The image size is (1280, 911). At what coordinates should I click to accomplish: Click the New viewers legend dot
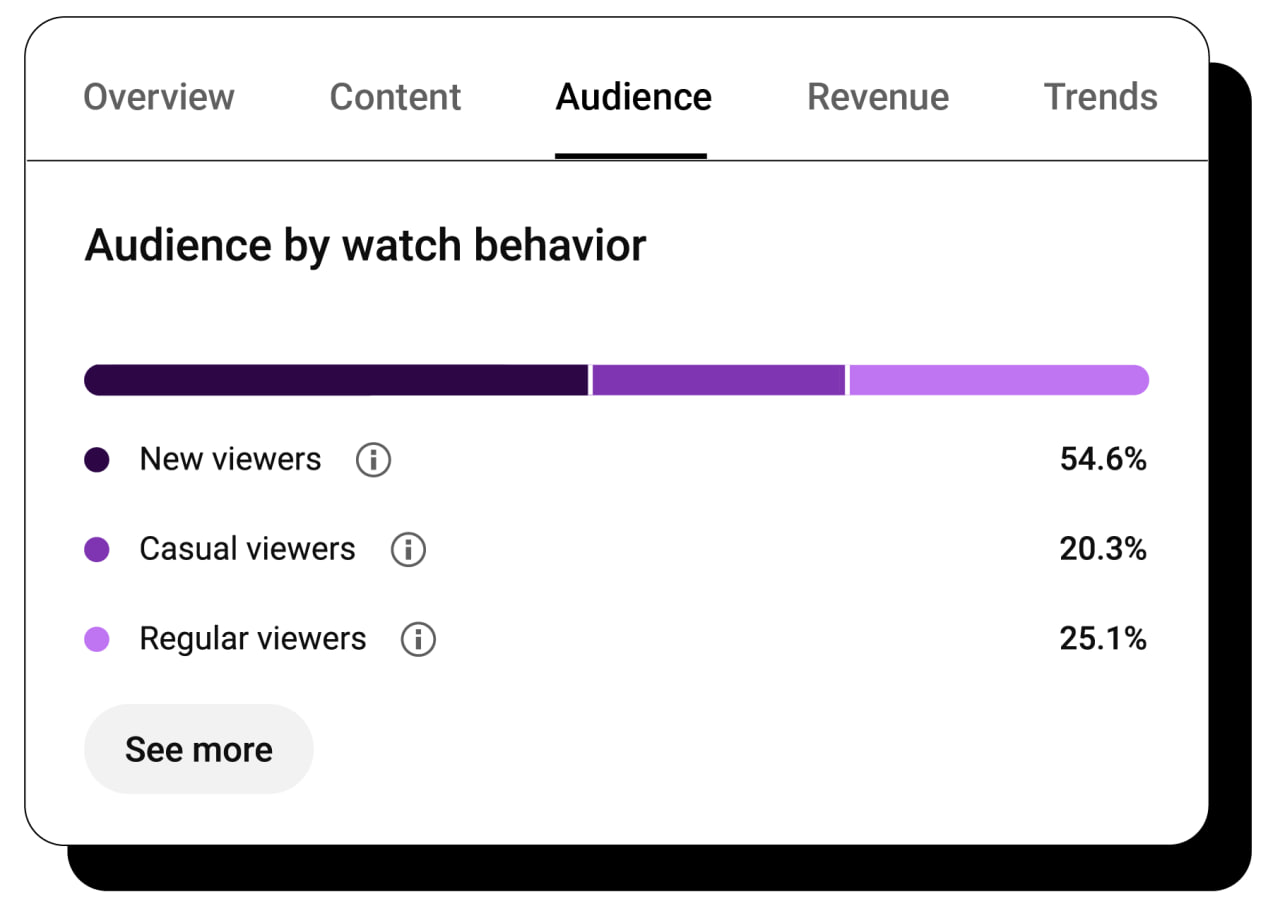[x=97, y=460]
